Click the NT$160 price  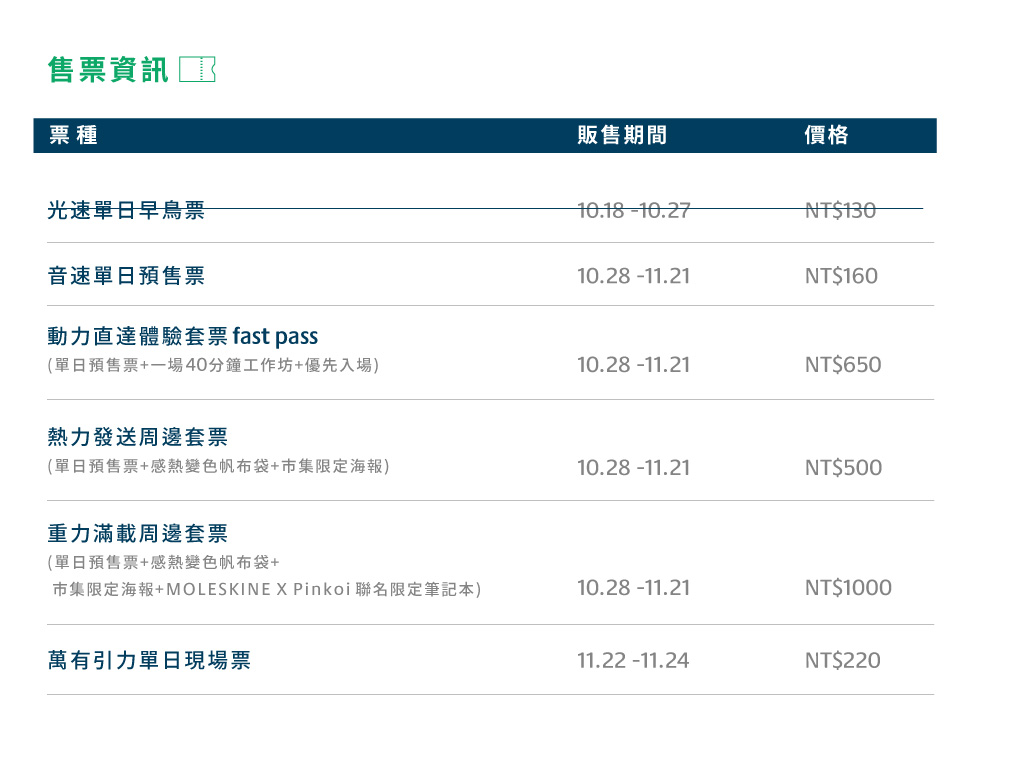coord(840,276)
